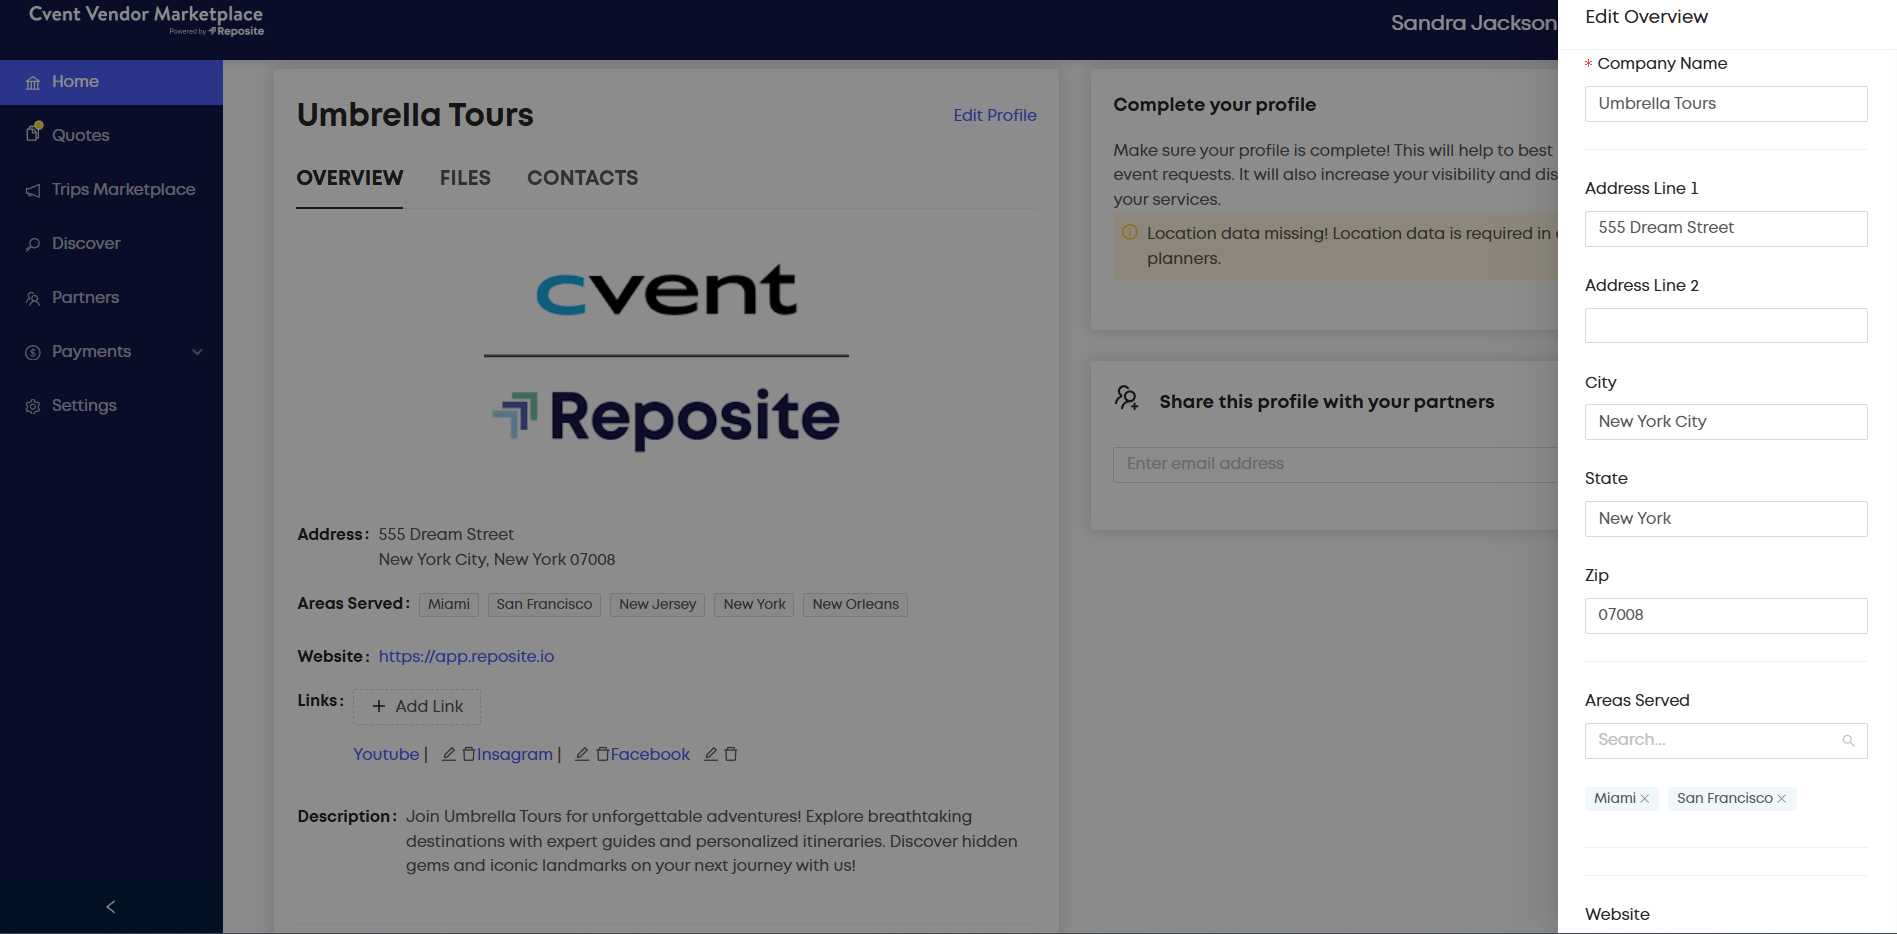Click the search magnifier in Areas Served field
1897x934 pixels.
tap(1848, 741)
